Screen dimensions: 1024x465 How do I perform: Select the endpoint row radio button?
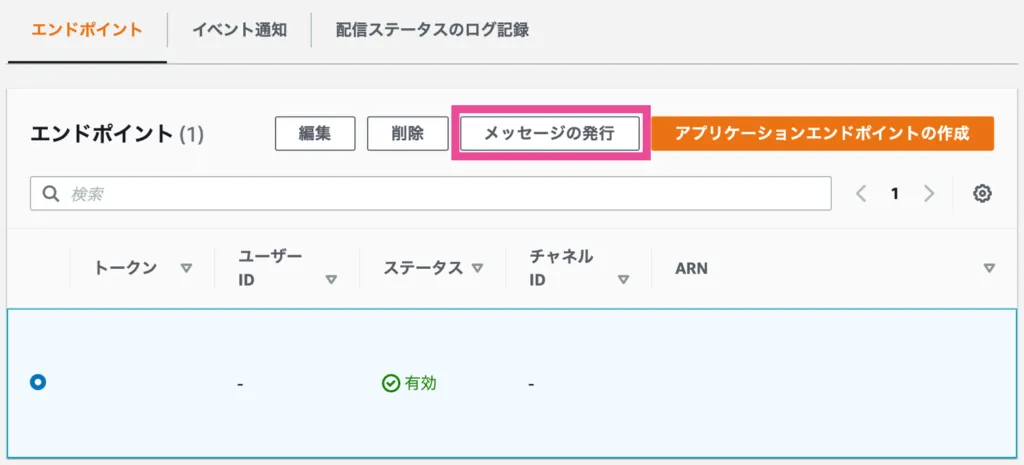pyautogui.click(x=38, y=382)
